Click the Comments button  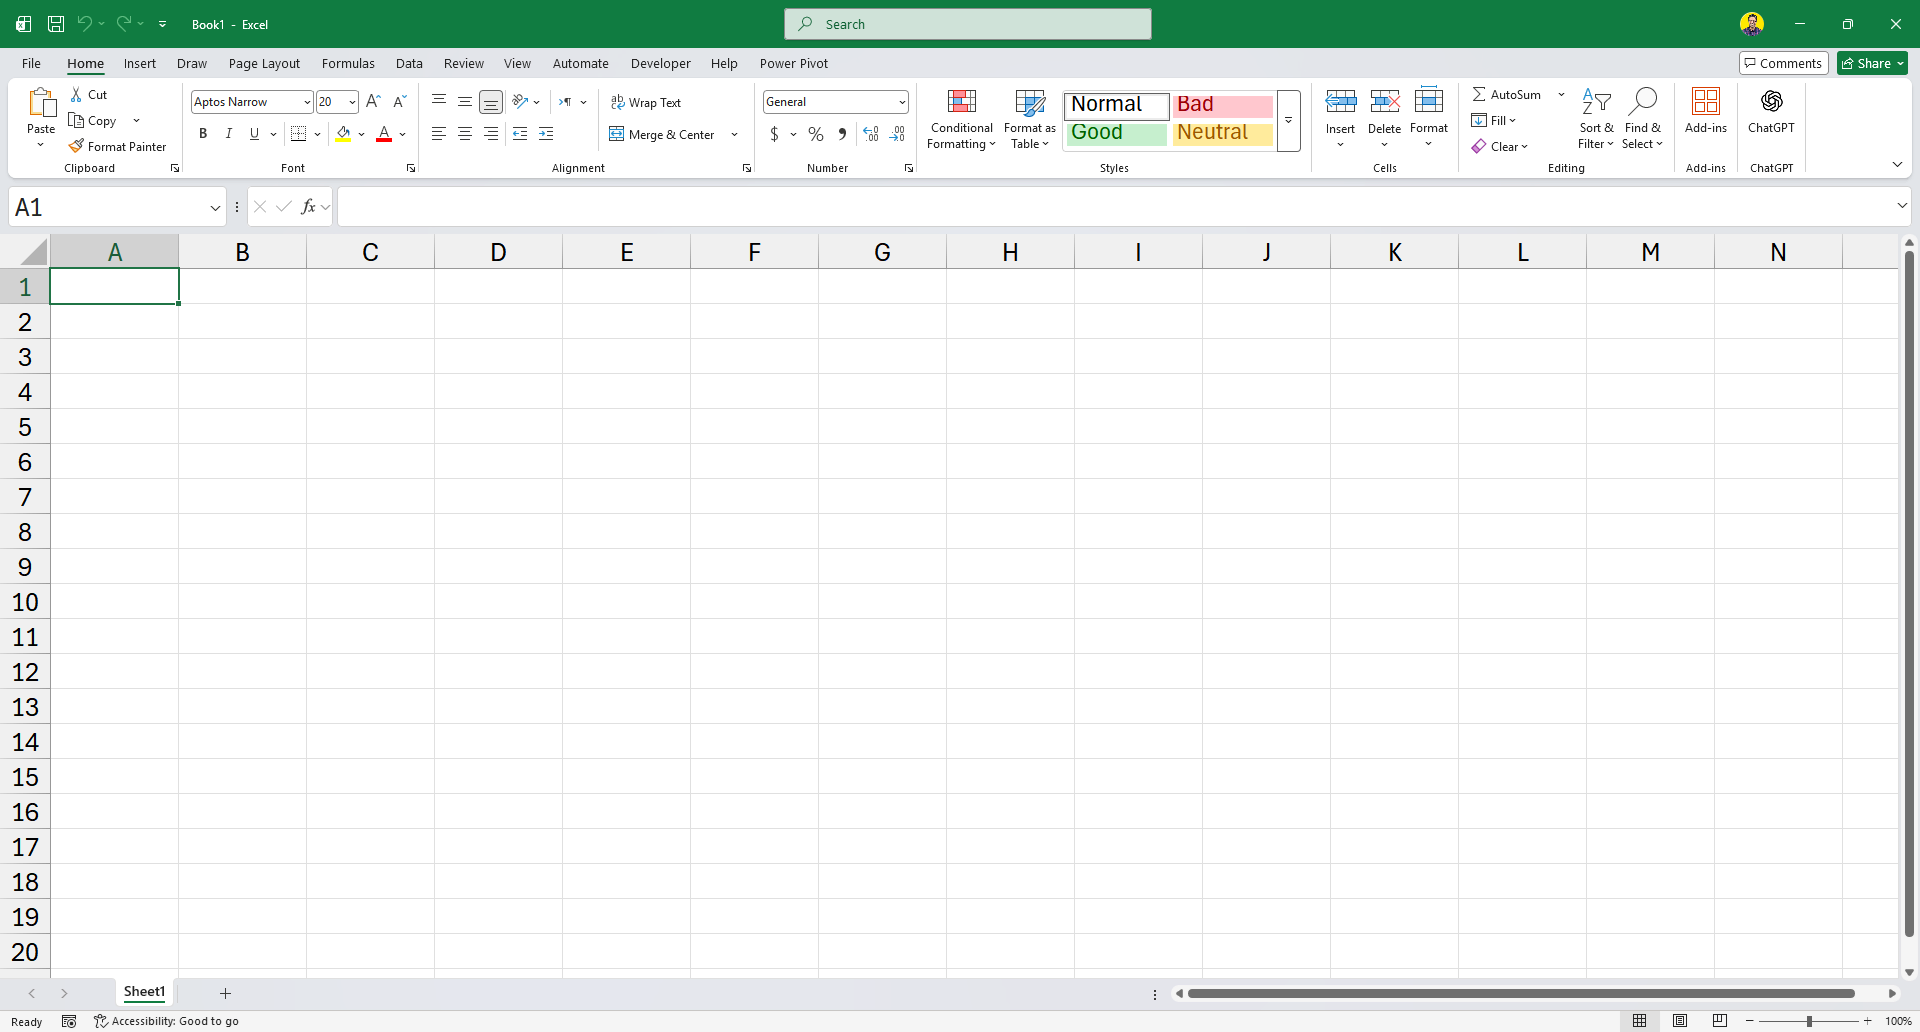pyautogui.click(x=1784, y=63)
